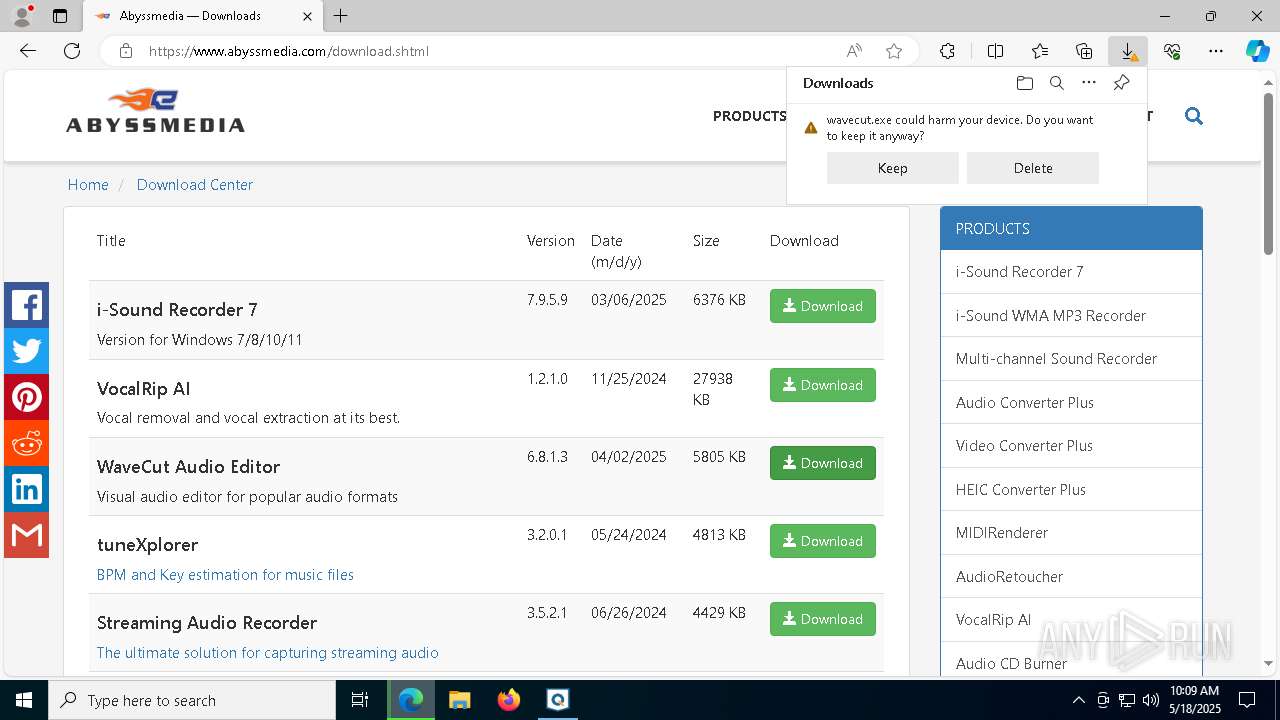The height and width of the screenshot is (720, 1280).
Task: Add page to favorites star
Action: click(x=894, y=51)
